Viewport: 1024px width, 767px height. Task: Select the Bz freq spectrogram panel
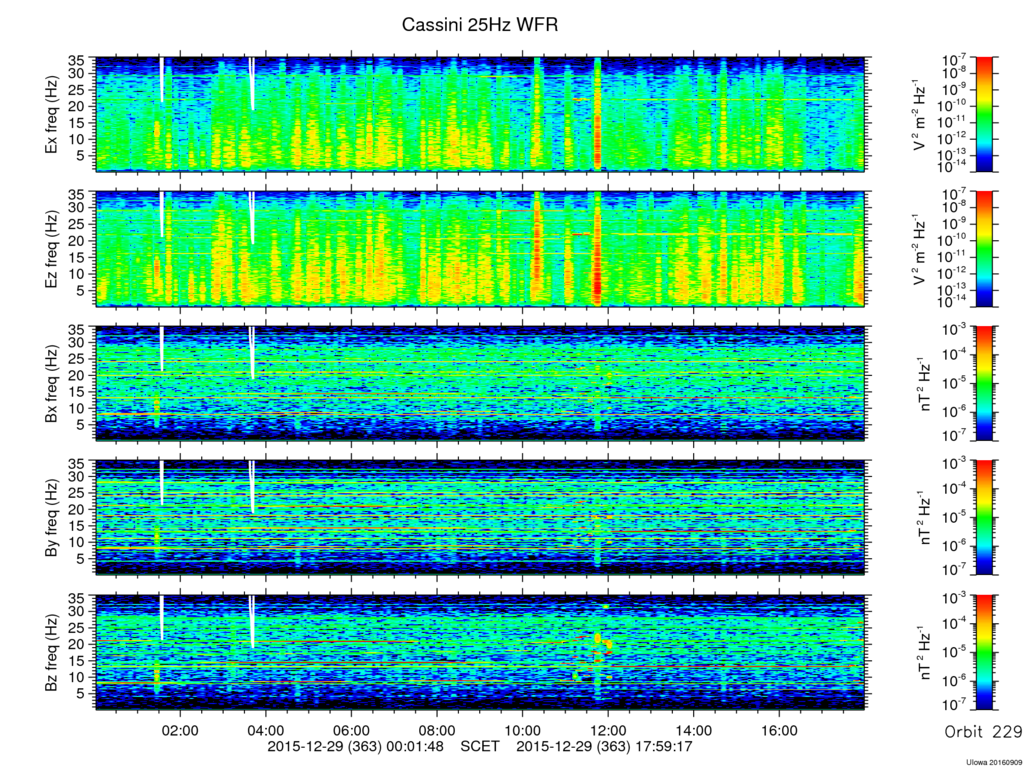point(480,651)
